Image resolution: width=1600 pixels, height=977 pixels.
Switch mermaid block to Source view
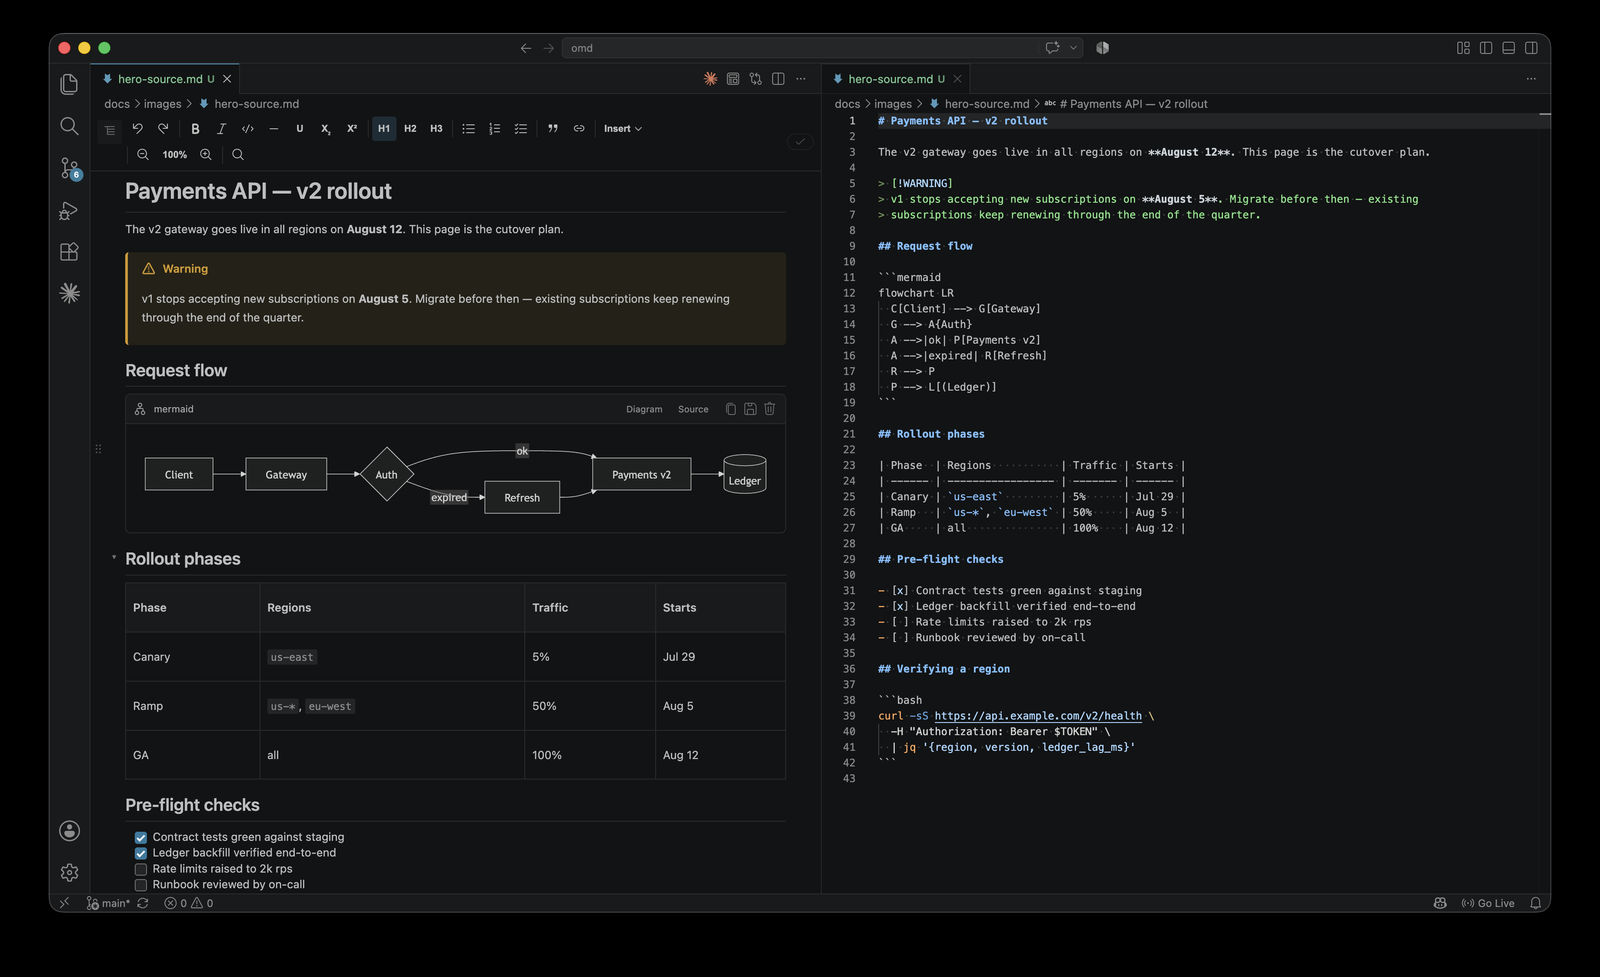693,409
